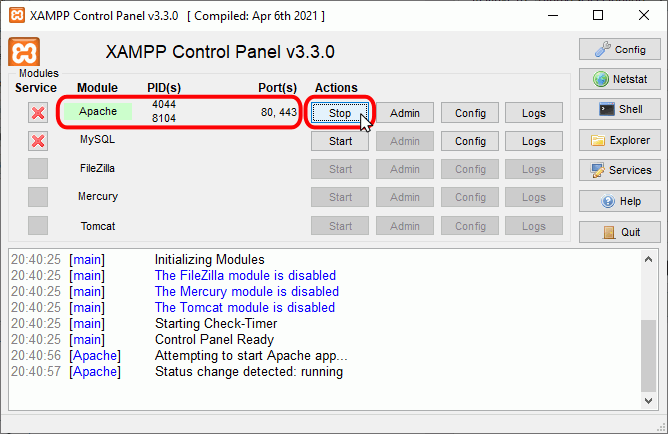Click Apache PID 4044 value
Screen dimensions: 668x434
[164, 104]
